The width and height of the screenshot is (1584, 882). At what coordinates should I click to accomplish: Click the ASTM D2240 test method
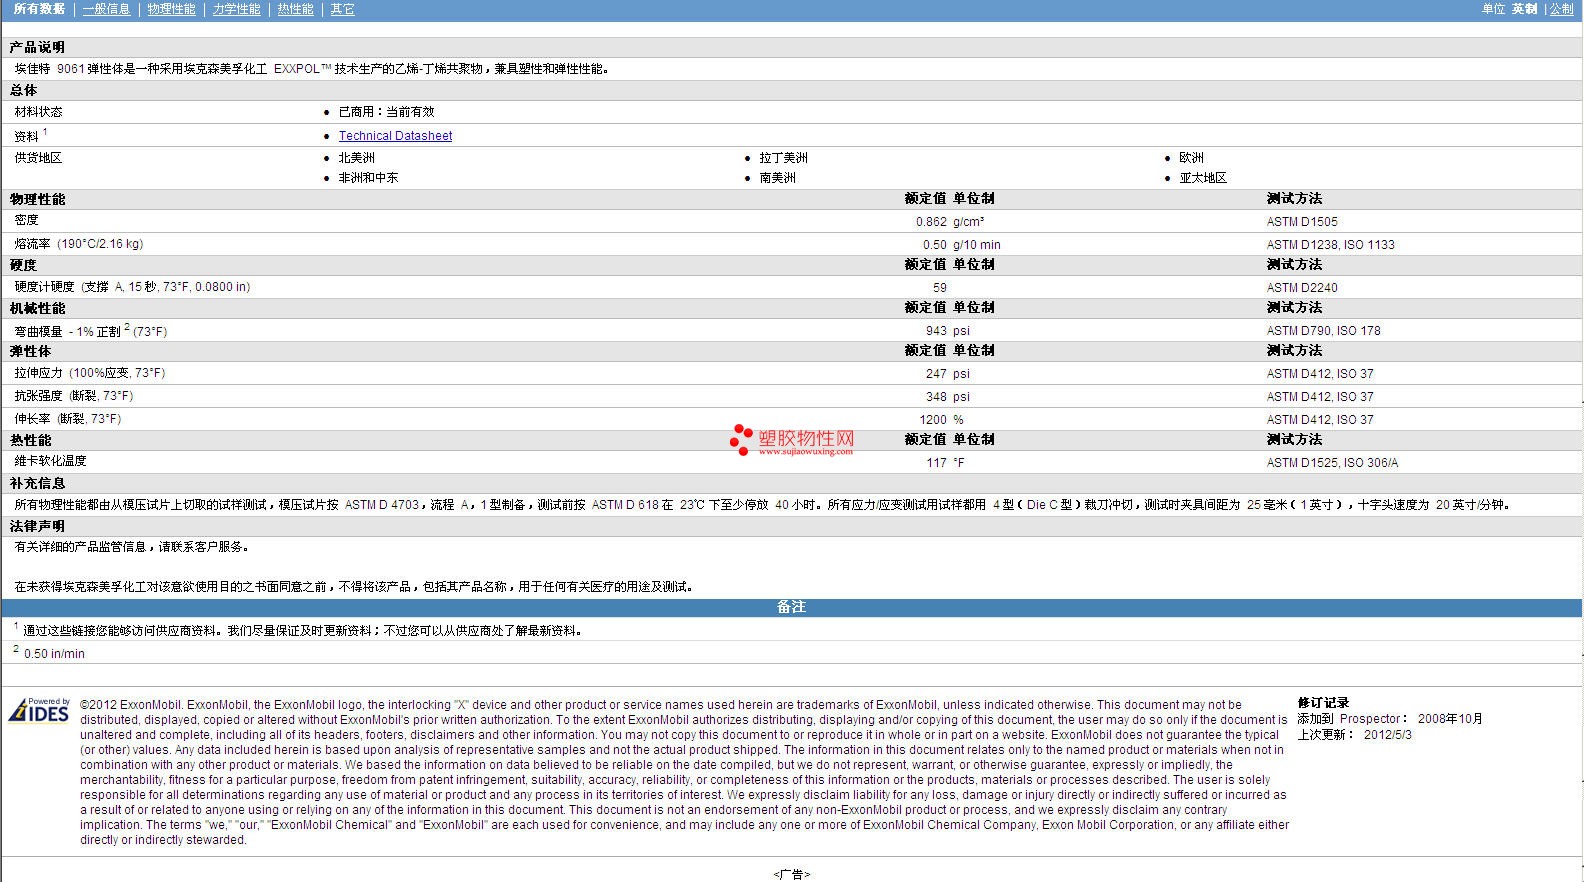point(1302,288)
